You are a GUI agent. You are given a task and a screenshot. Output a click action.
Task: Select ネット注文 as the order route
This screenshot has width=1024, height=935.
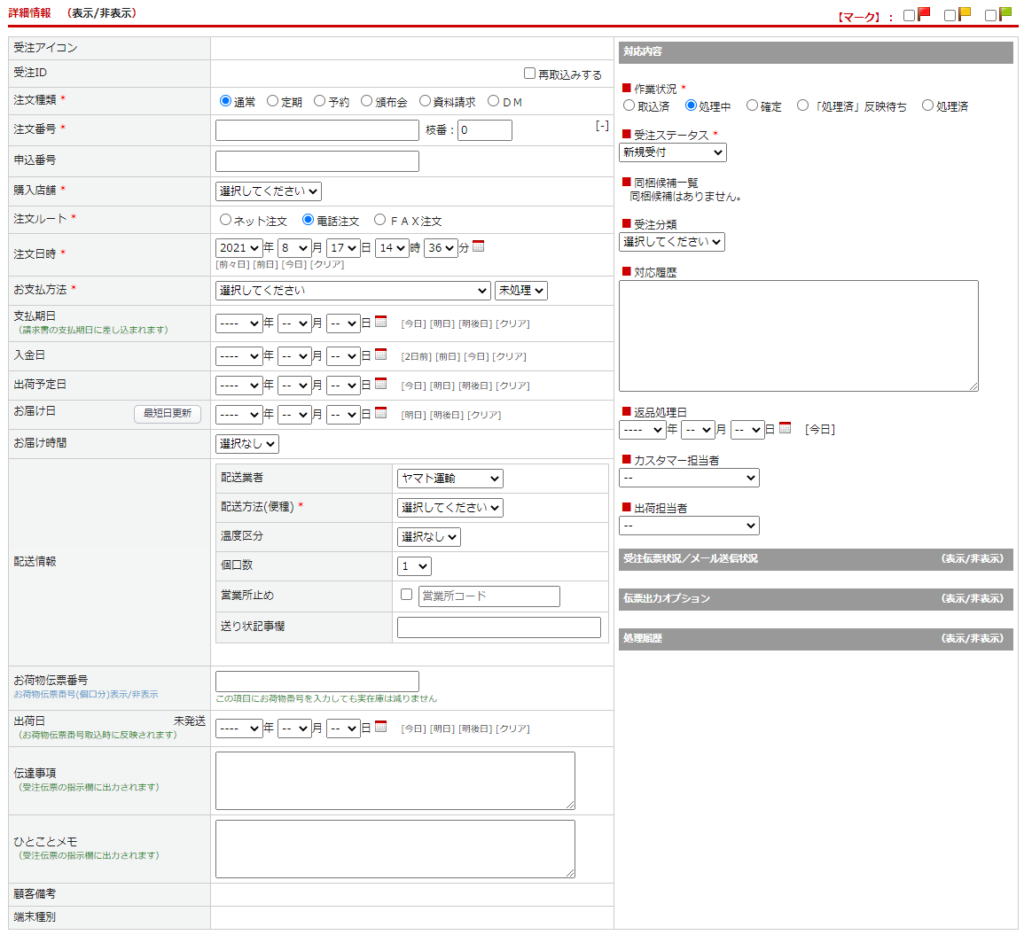tap(226, 220)
